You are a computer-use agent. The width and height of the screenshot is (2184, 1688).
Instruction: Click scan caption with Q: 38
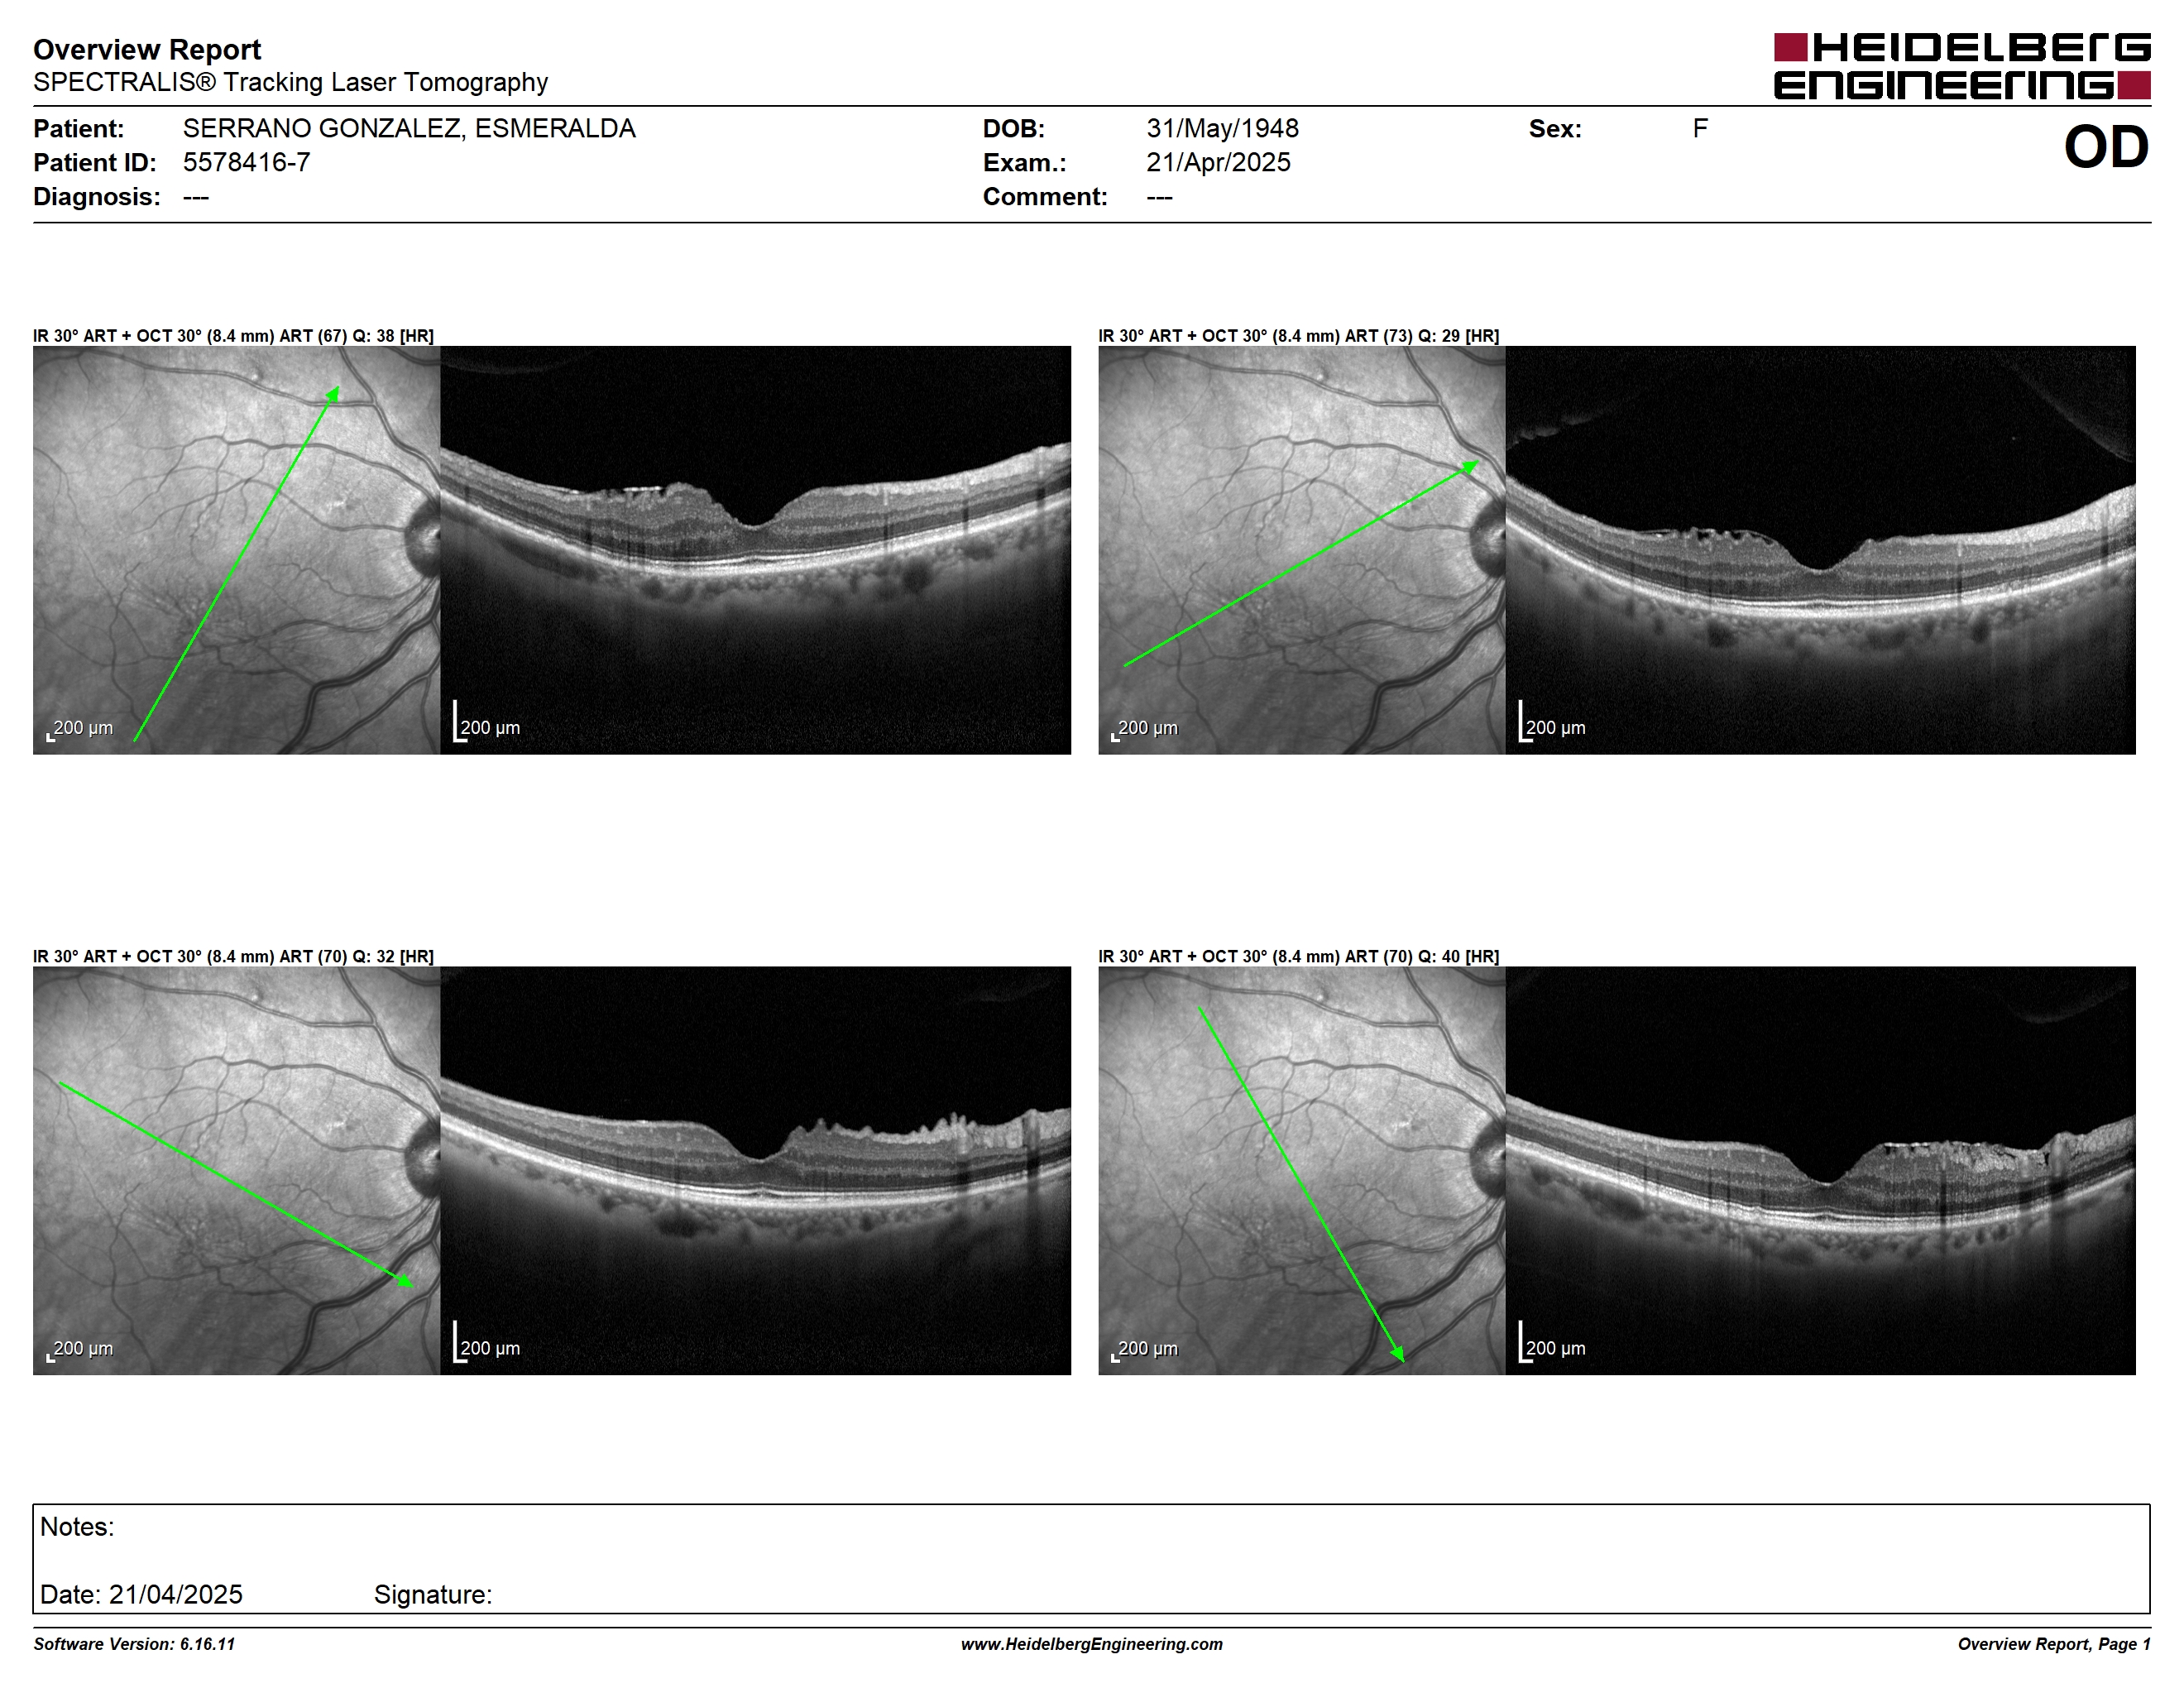click(233, 336)
